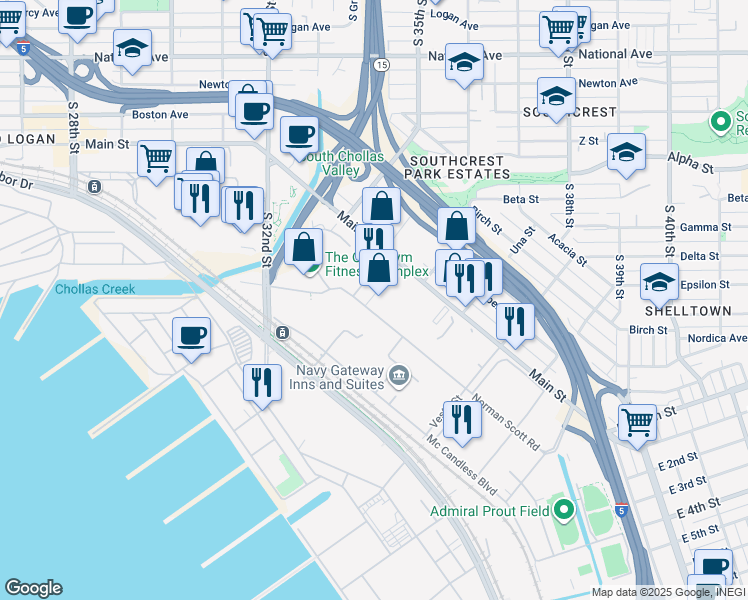The height and width of the screenshot is (600, 748).
Task: Click the transit station icon near S 28th St
Action: click(94, 186)
